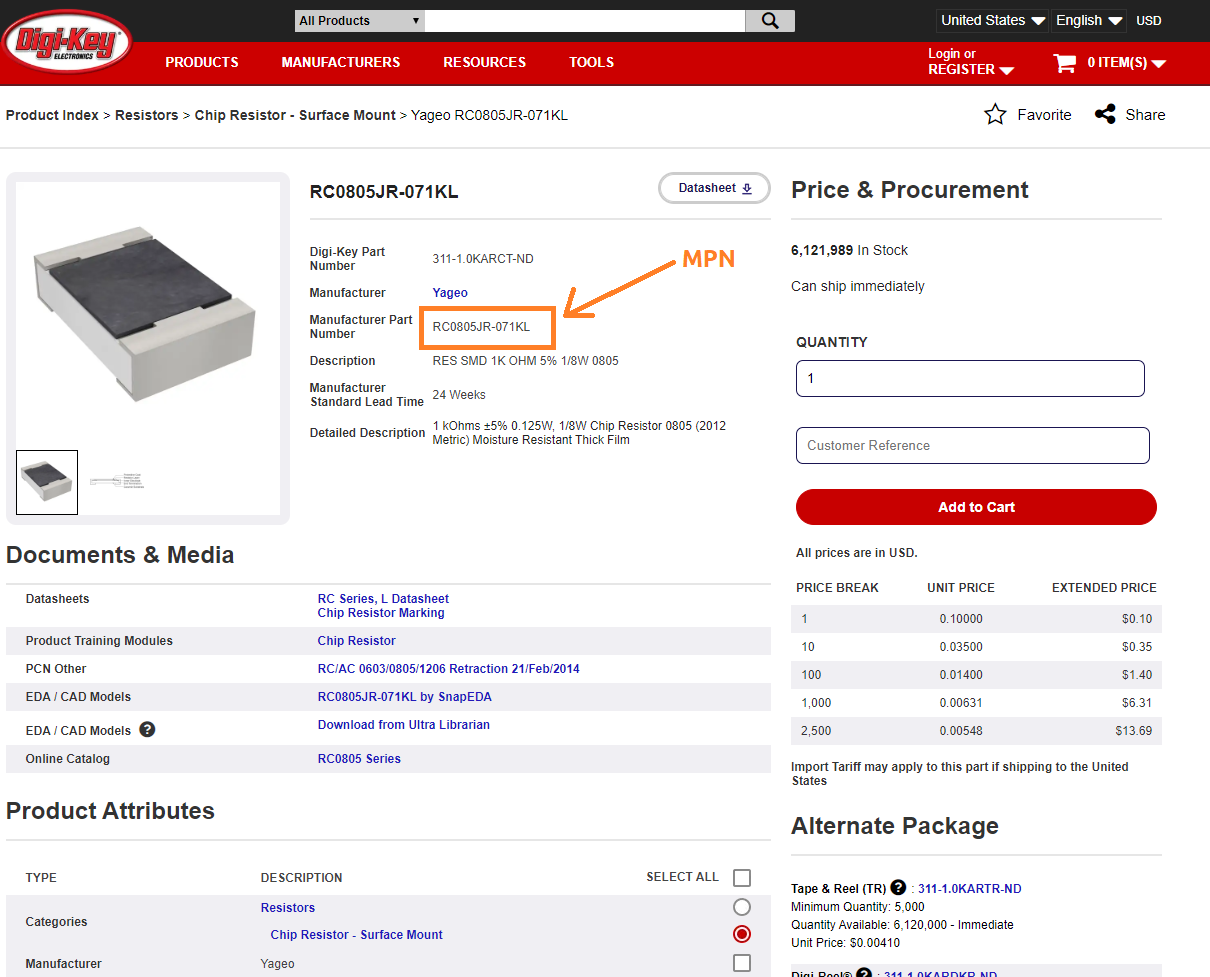The width and height of the screenshot is (1210, 977).
Task: Select the dimension drawing thumbnail
Action: [x=116, y=482]
